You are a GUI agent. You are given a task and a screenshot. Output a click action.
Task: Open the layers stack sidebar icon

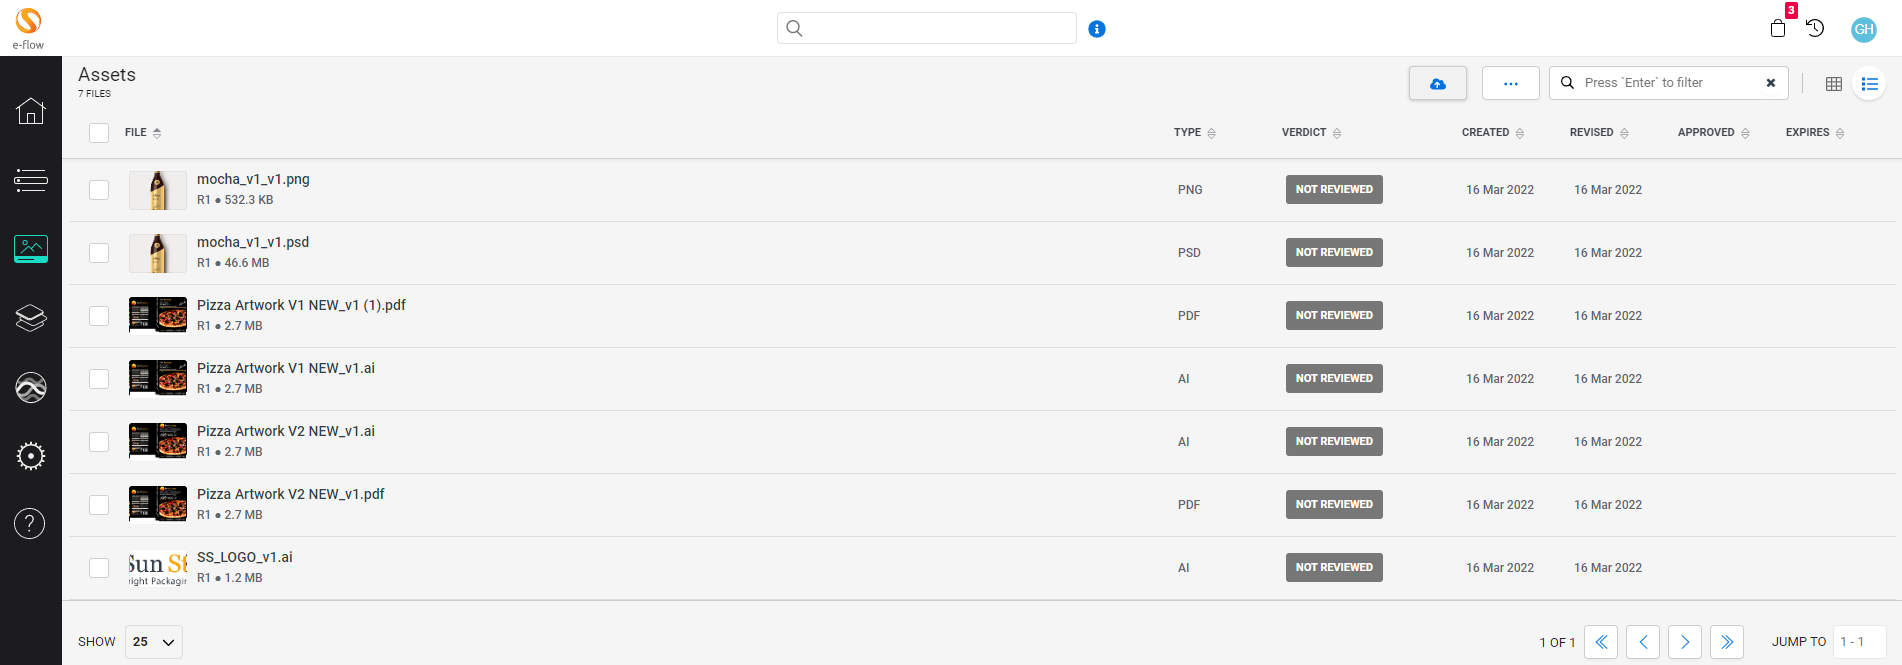pos(30,318)
